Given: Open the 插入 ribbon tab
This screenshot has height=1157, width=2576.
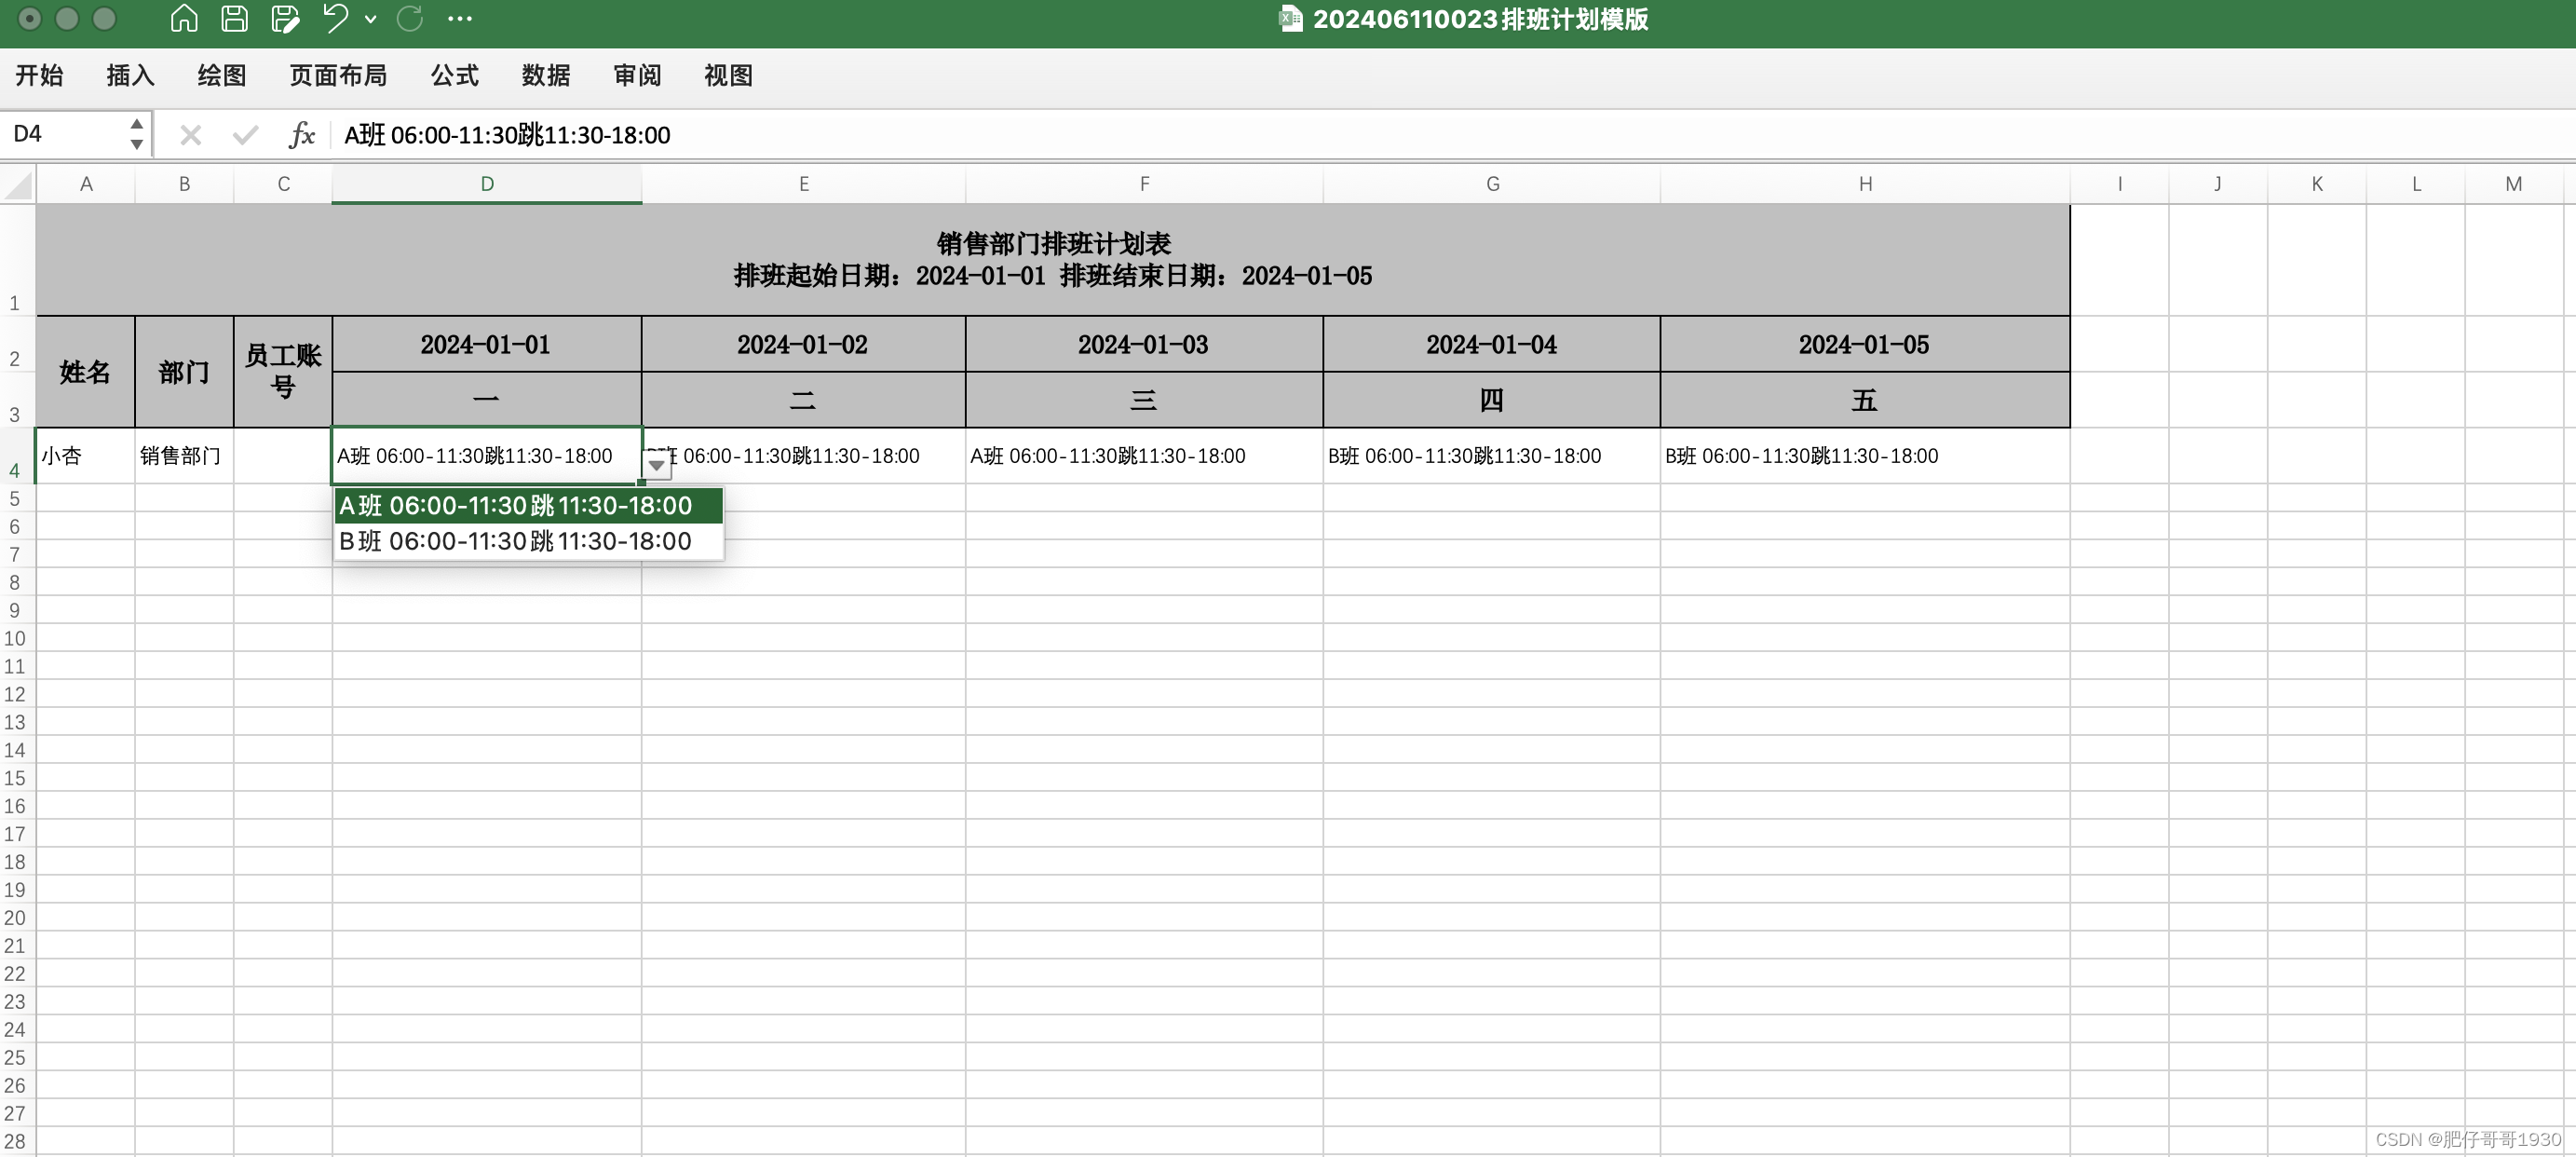Looking at the screenshot, I should coord(130,75).
